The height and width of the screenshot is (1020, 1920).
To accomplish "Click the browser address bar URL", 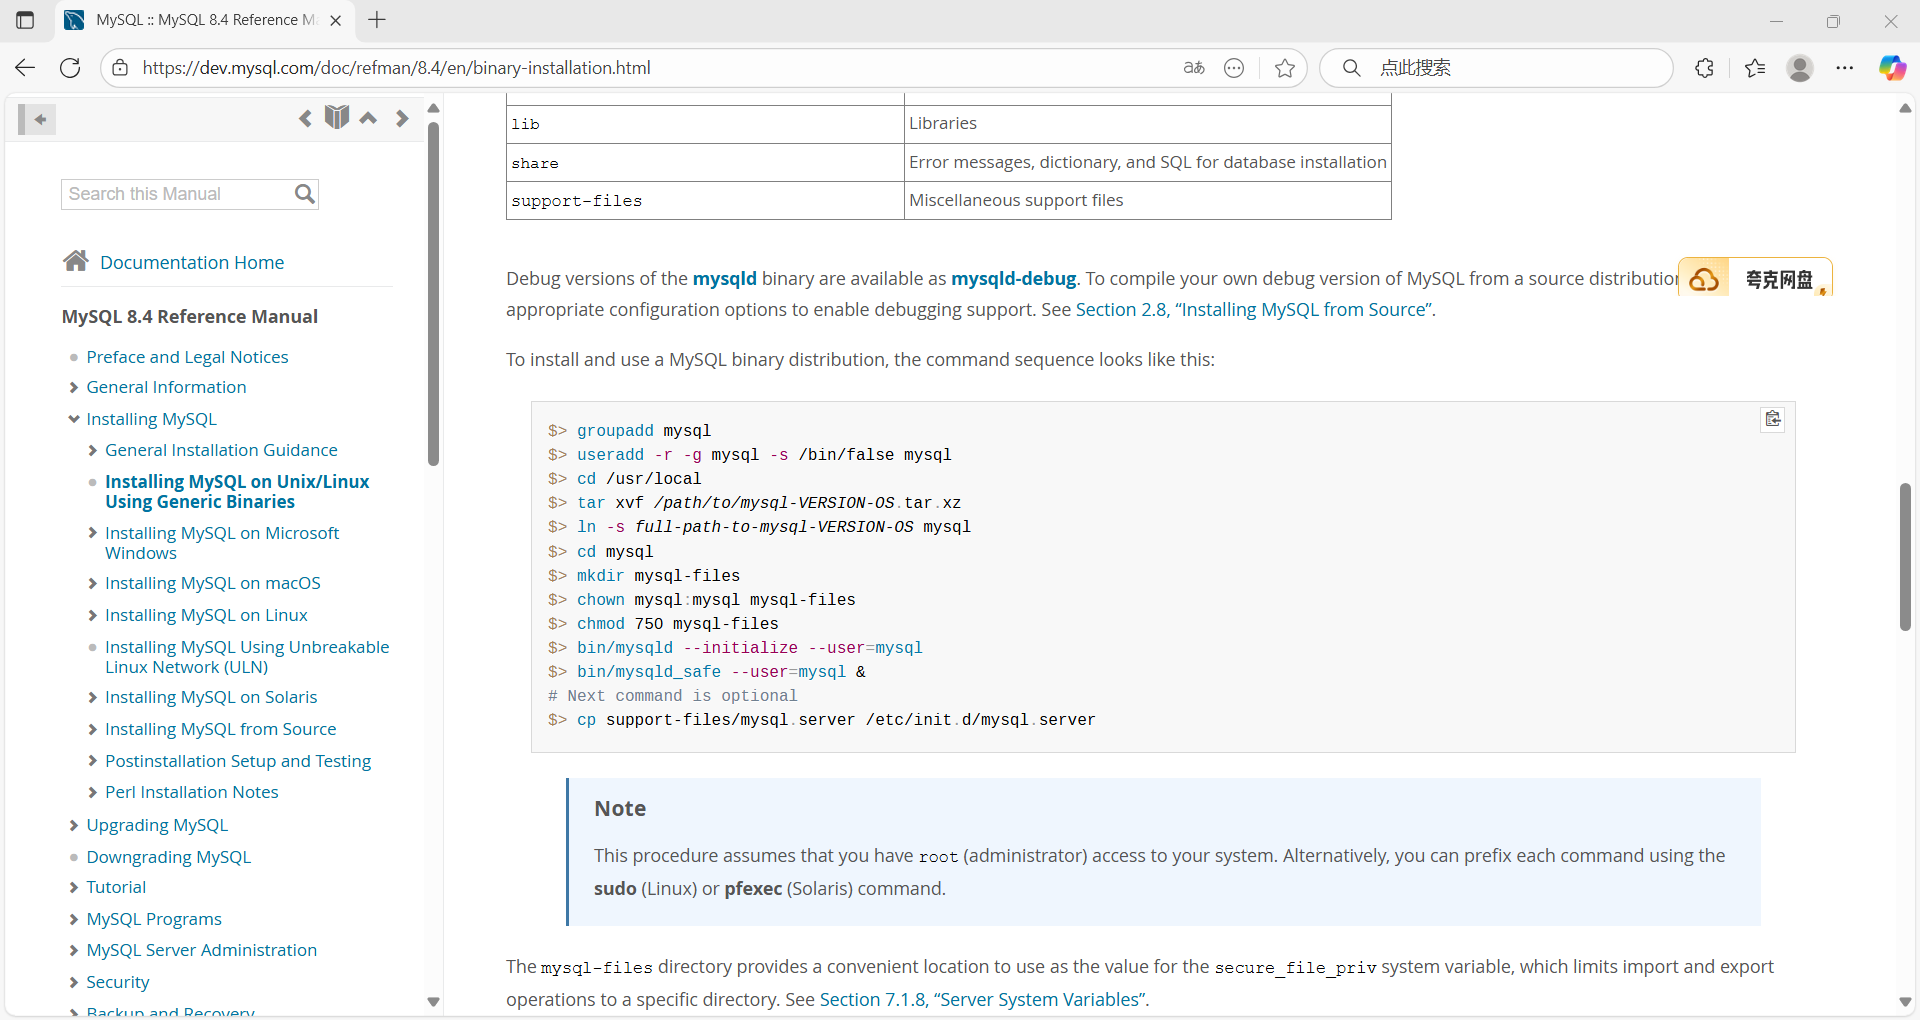I will pos(396,68).
